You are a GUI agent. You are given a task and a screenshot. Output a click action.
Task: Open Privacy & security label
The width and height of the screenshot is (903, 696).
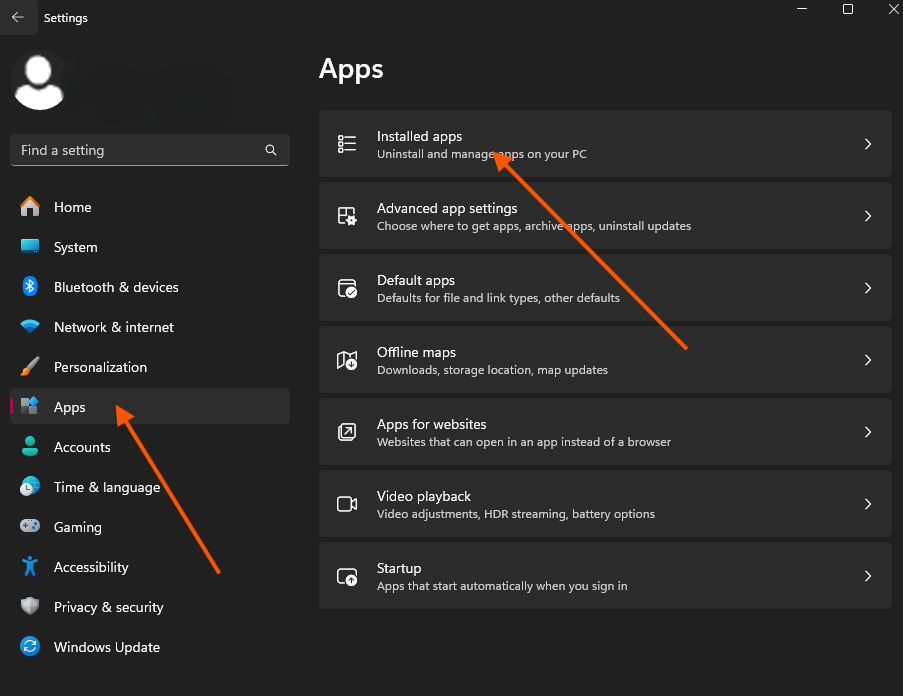pos(109,607)
